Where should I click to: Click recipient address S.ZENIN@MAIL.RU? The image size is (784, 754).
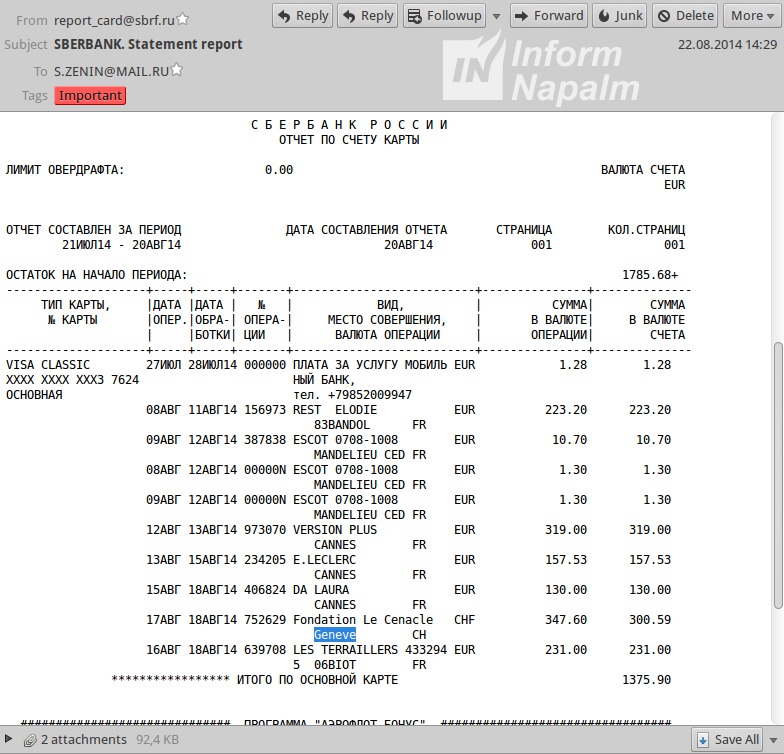click(x=111, y=71)
